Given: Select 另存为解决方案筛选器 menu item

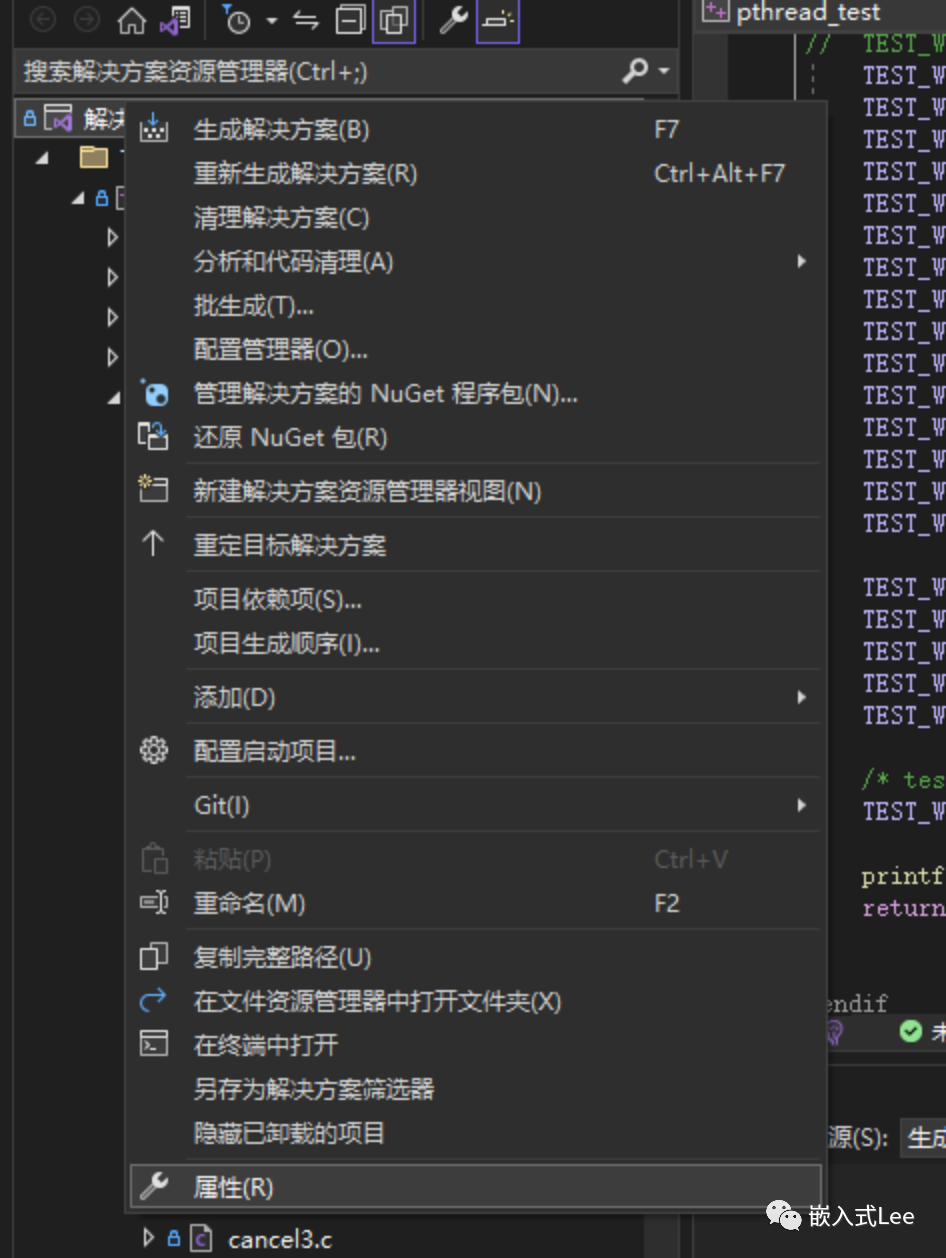Looking at the screenshot, I should point(475,1089).
